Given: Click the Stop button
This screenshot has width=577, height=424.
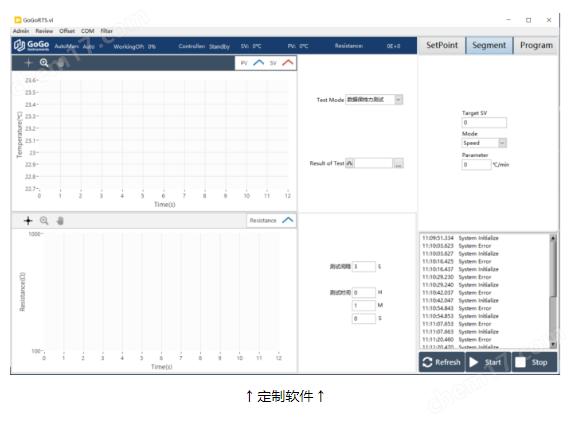Looking at the screenshot, I should coord(535,362).
